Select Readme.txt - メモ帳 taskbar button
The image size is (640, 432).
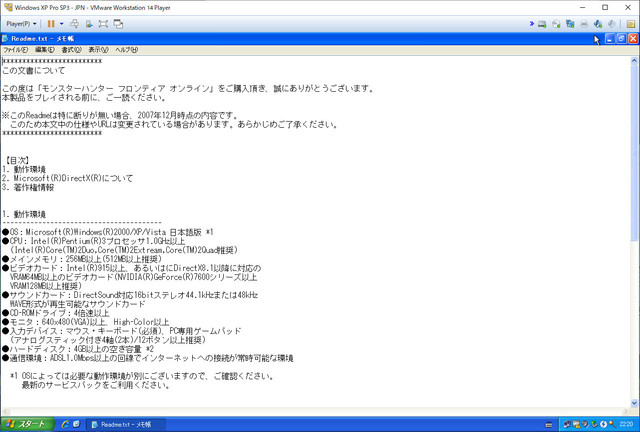click(126, 424)
